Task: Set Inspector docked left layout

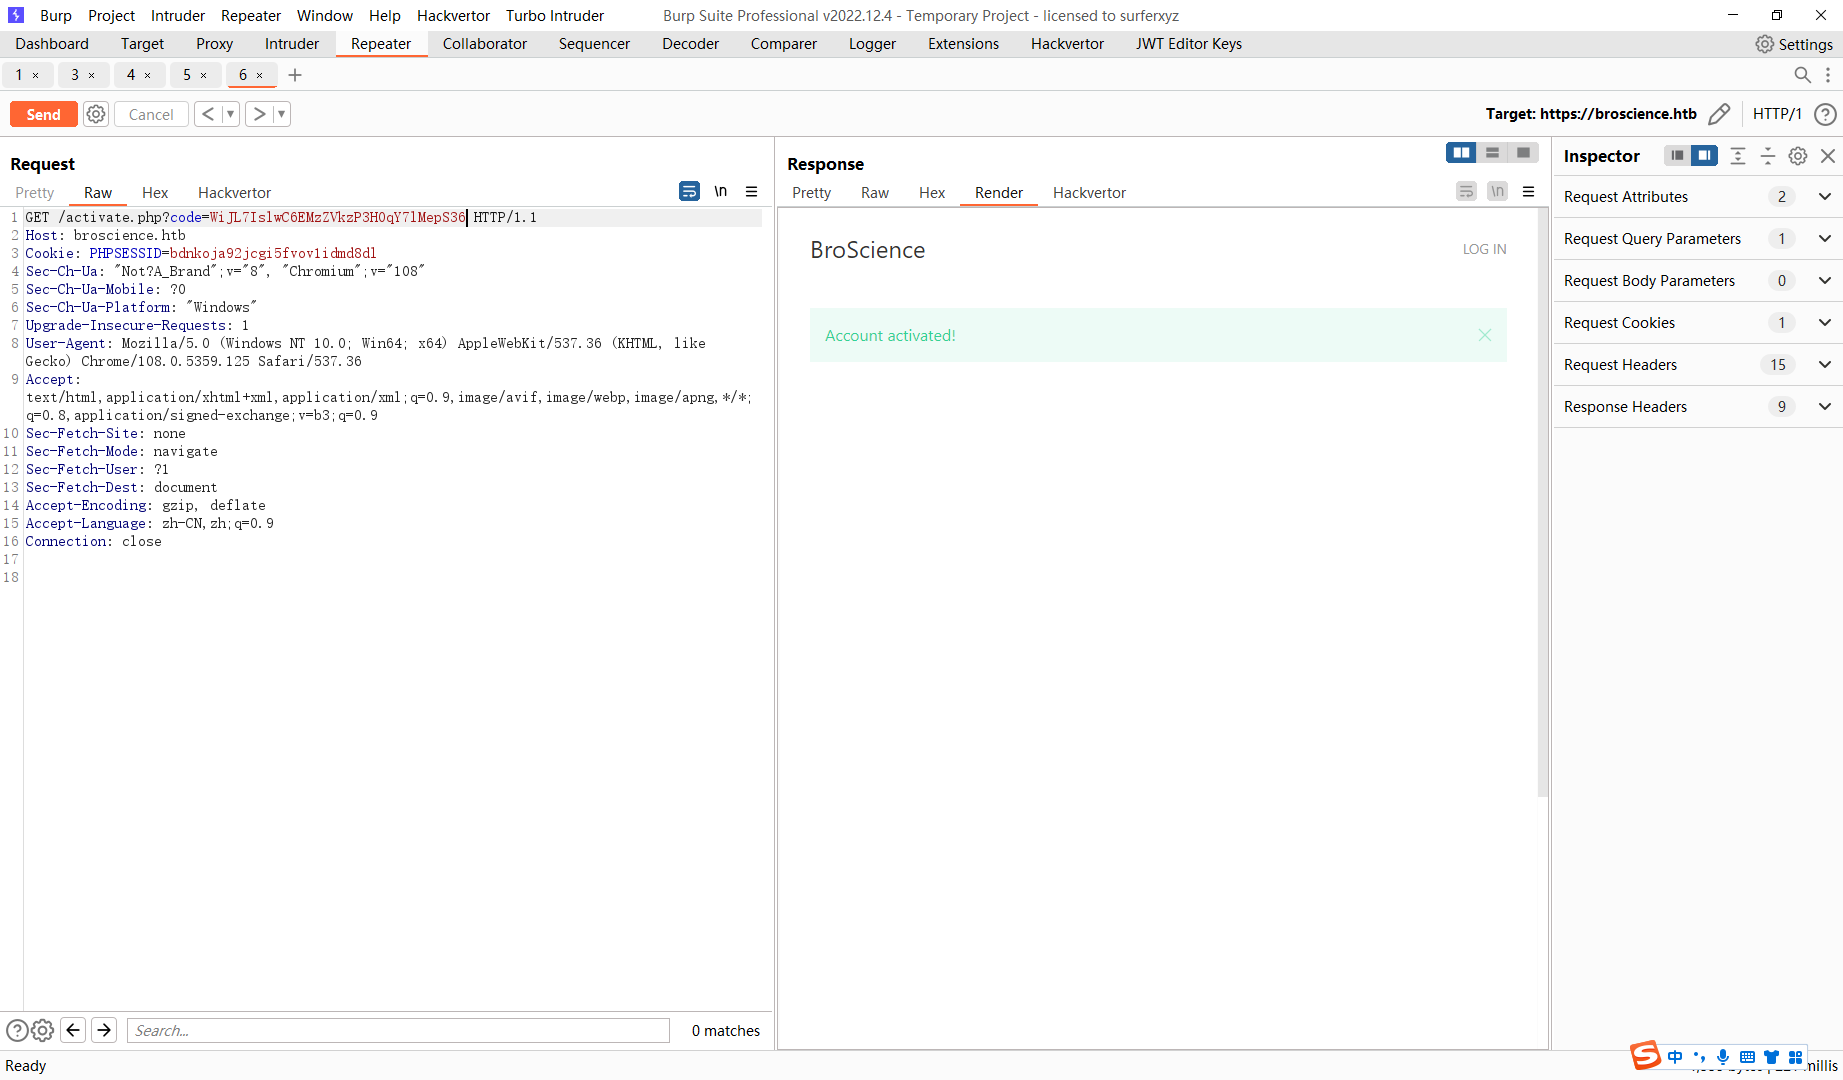Action: coord(1677,156)
